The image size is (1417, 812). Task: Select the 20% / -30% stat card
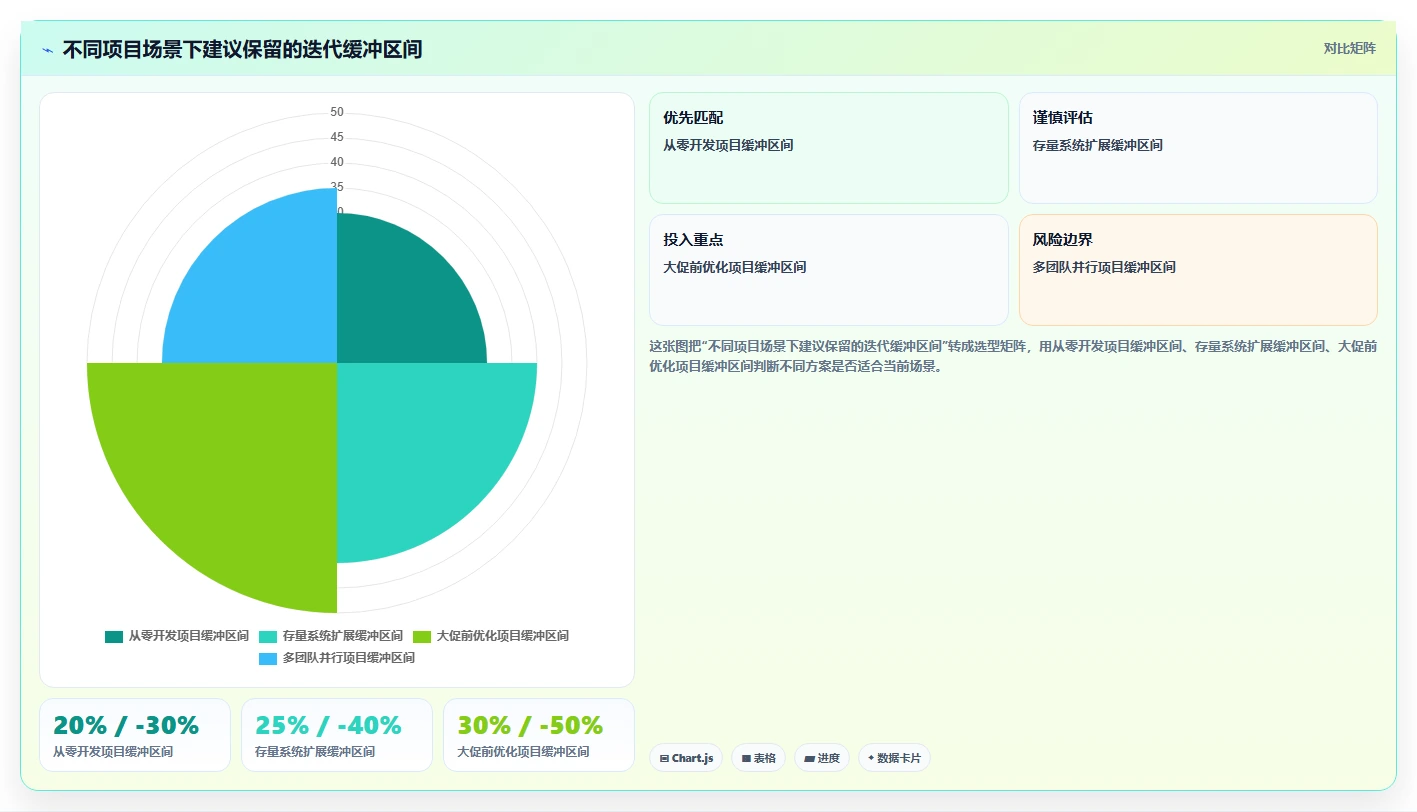pos(135,735)
